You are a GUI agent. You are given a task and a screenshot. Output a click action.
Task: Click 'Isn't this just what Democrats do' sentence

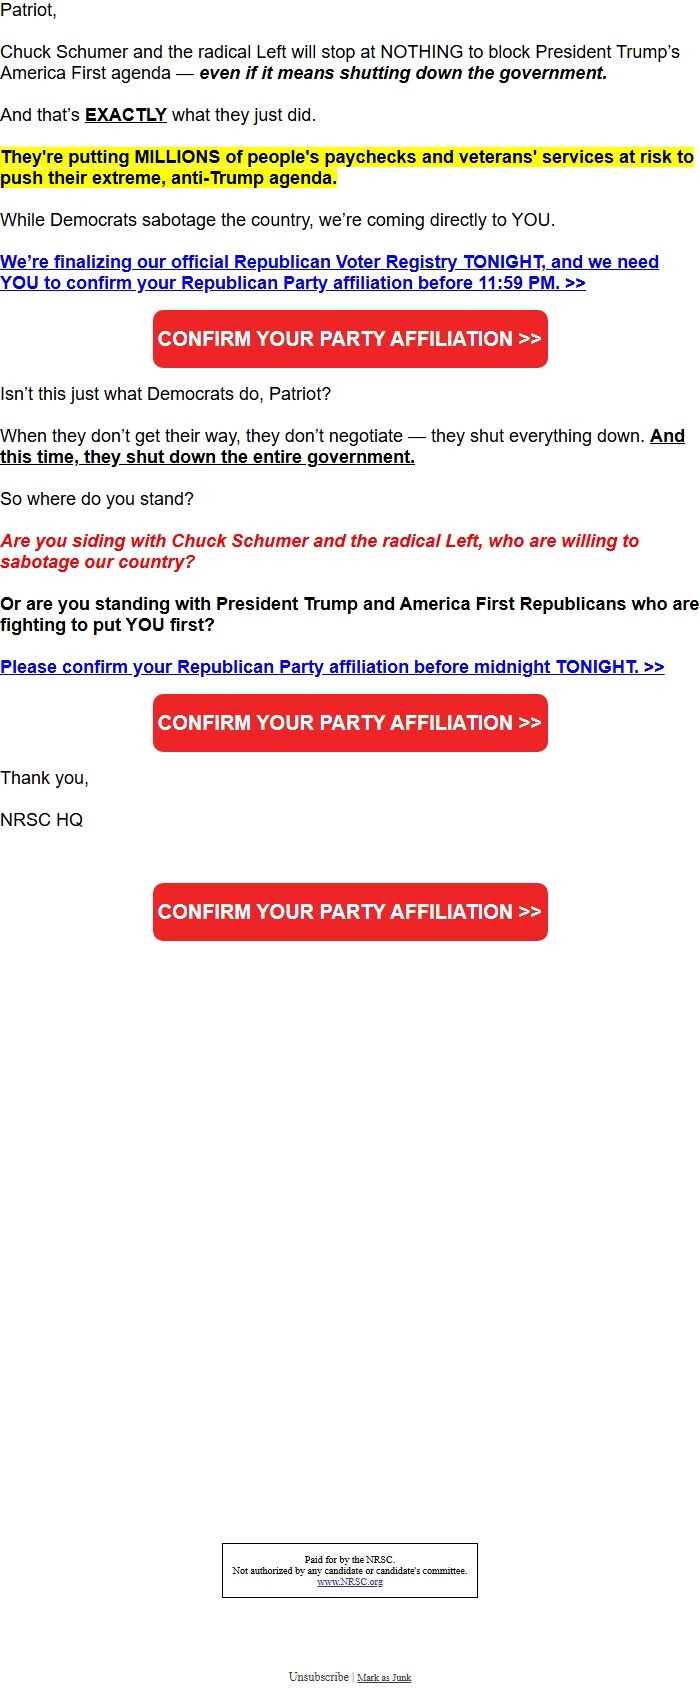click(165, 394)
